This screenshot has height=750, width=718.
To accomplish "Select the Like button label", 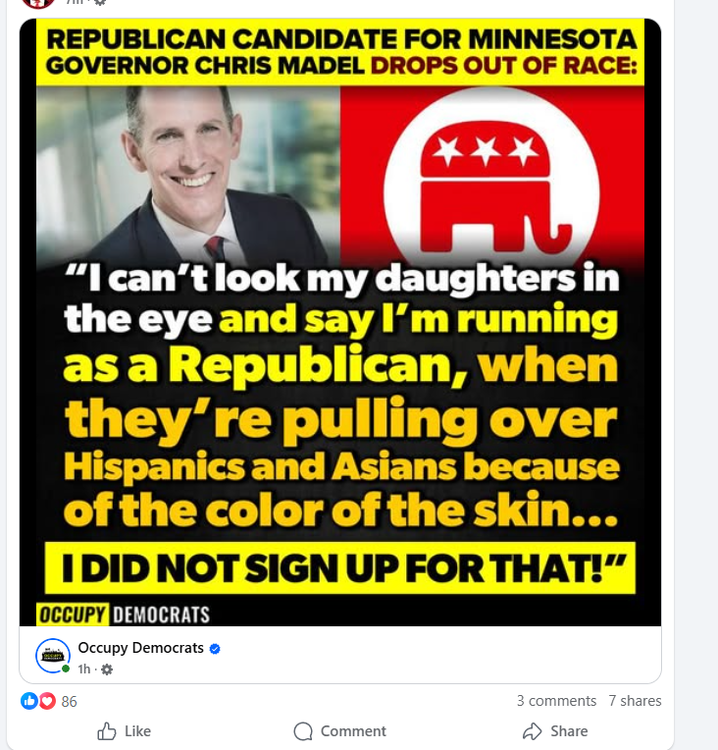I will [138, 731].
